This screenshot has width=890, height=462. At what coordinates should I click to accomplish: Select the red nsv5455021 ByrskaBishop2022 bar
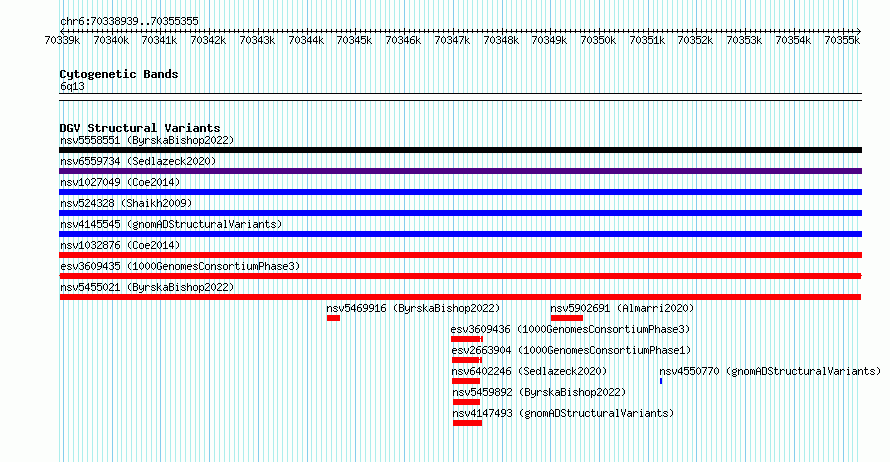460,297
